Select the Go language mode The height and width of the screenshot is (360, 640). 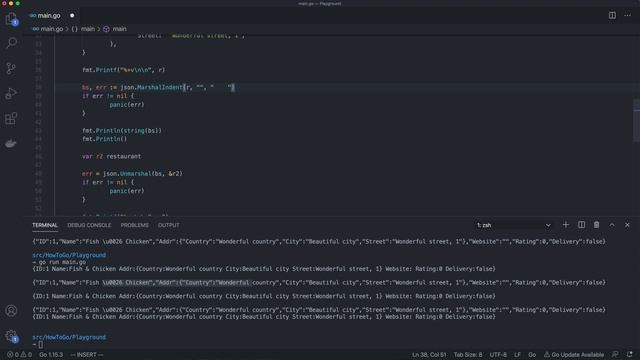(x=532, y=355)
